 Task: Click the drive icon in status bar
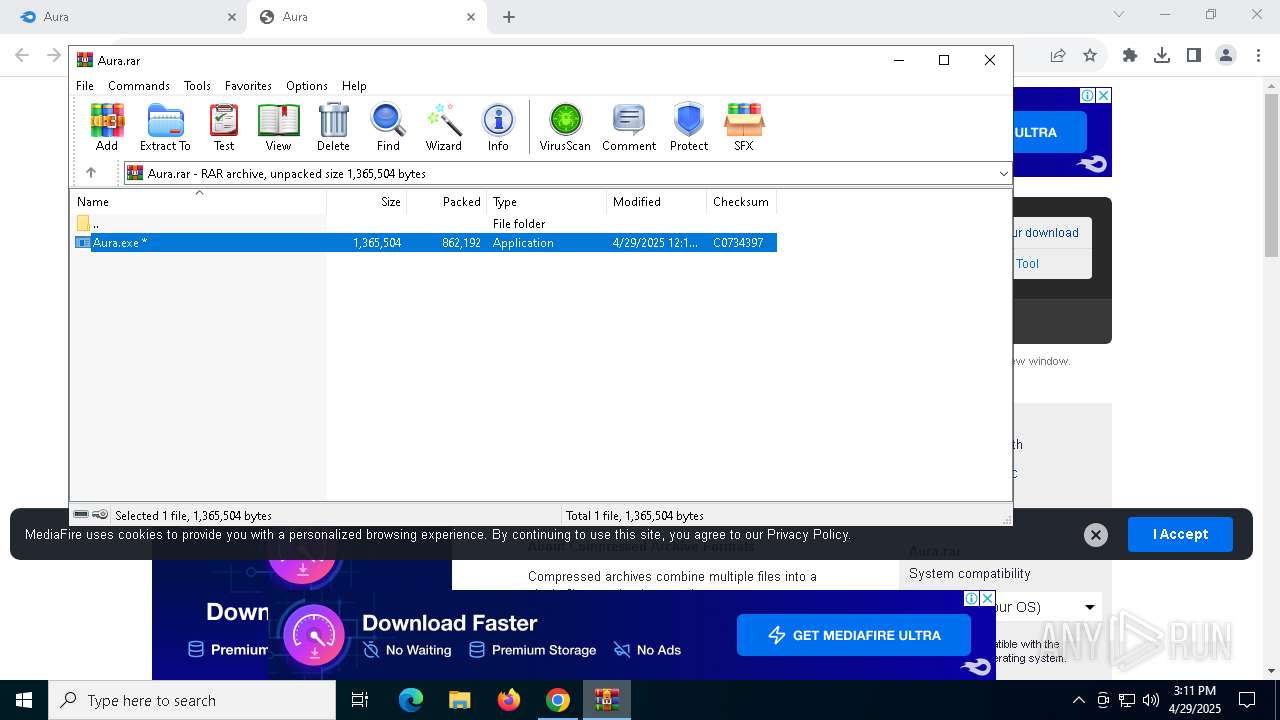coord(82,515)
